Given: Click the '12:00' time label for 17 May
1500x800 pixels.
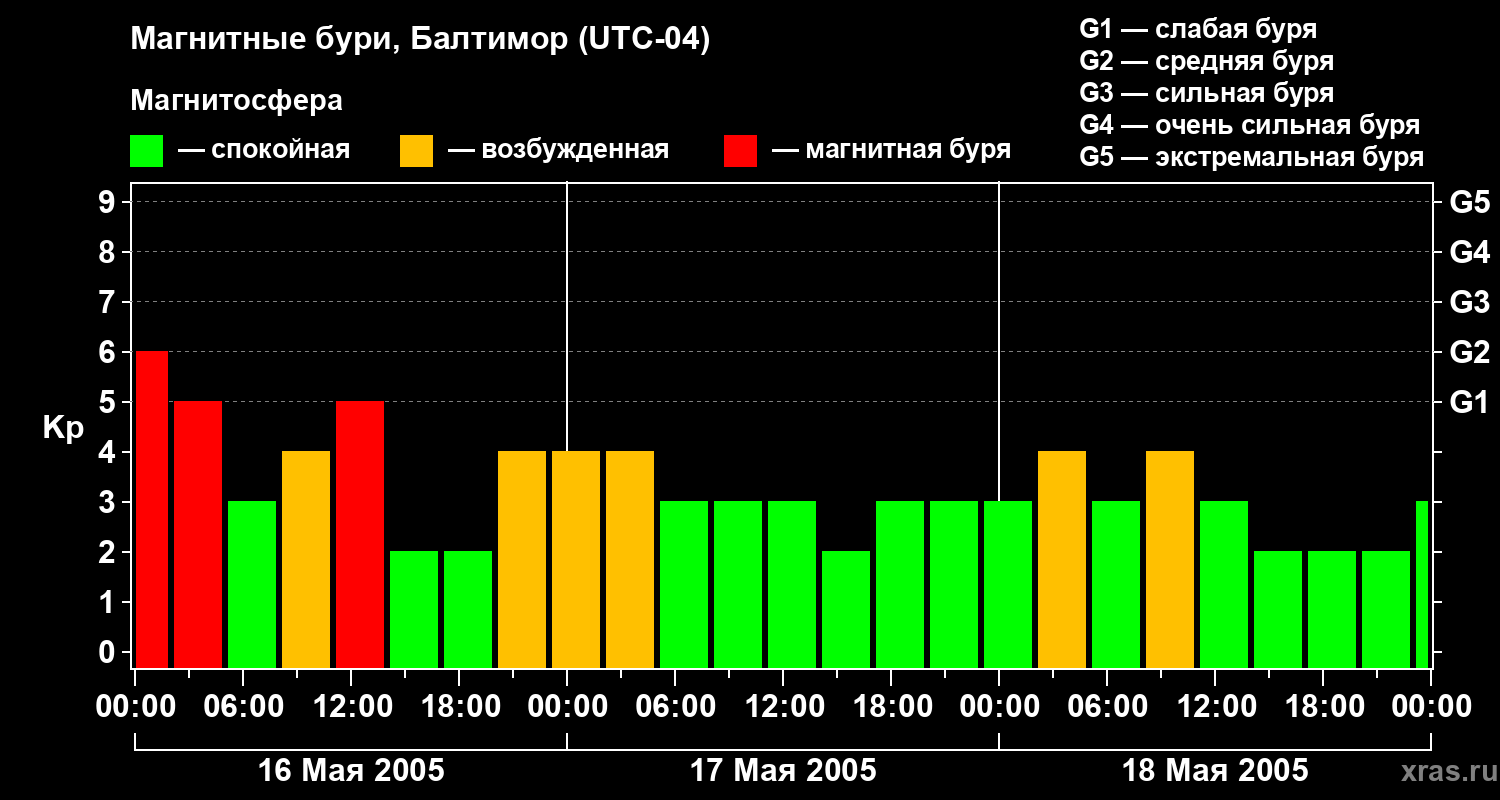Looking at the screenshot, I should [784, 706].
